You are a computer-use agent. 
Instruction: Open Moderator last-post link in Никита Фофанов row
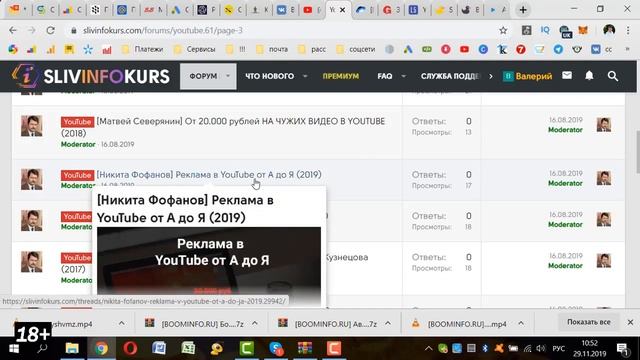click(x=565, y=183)
